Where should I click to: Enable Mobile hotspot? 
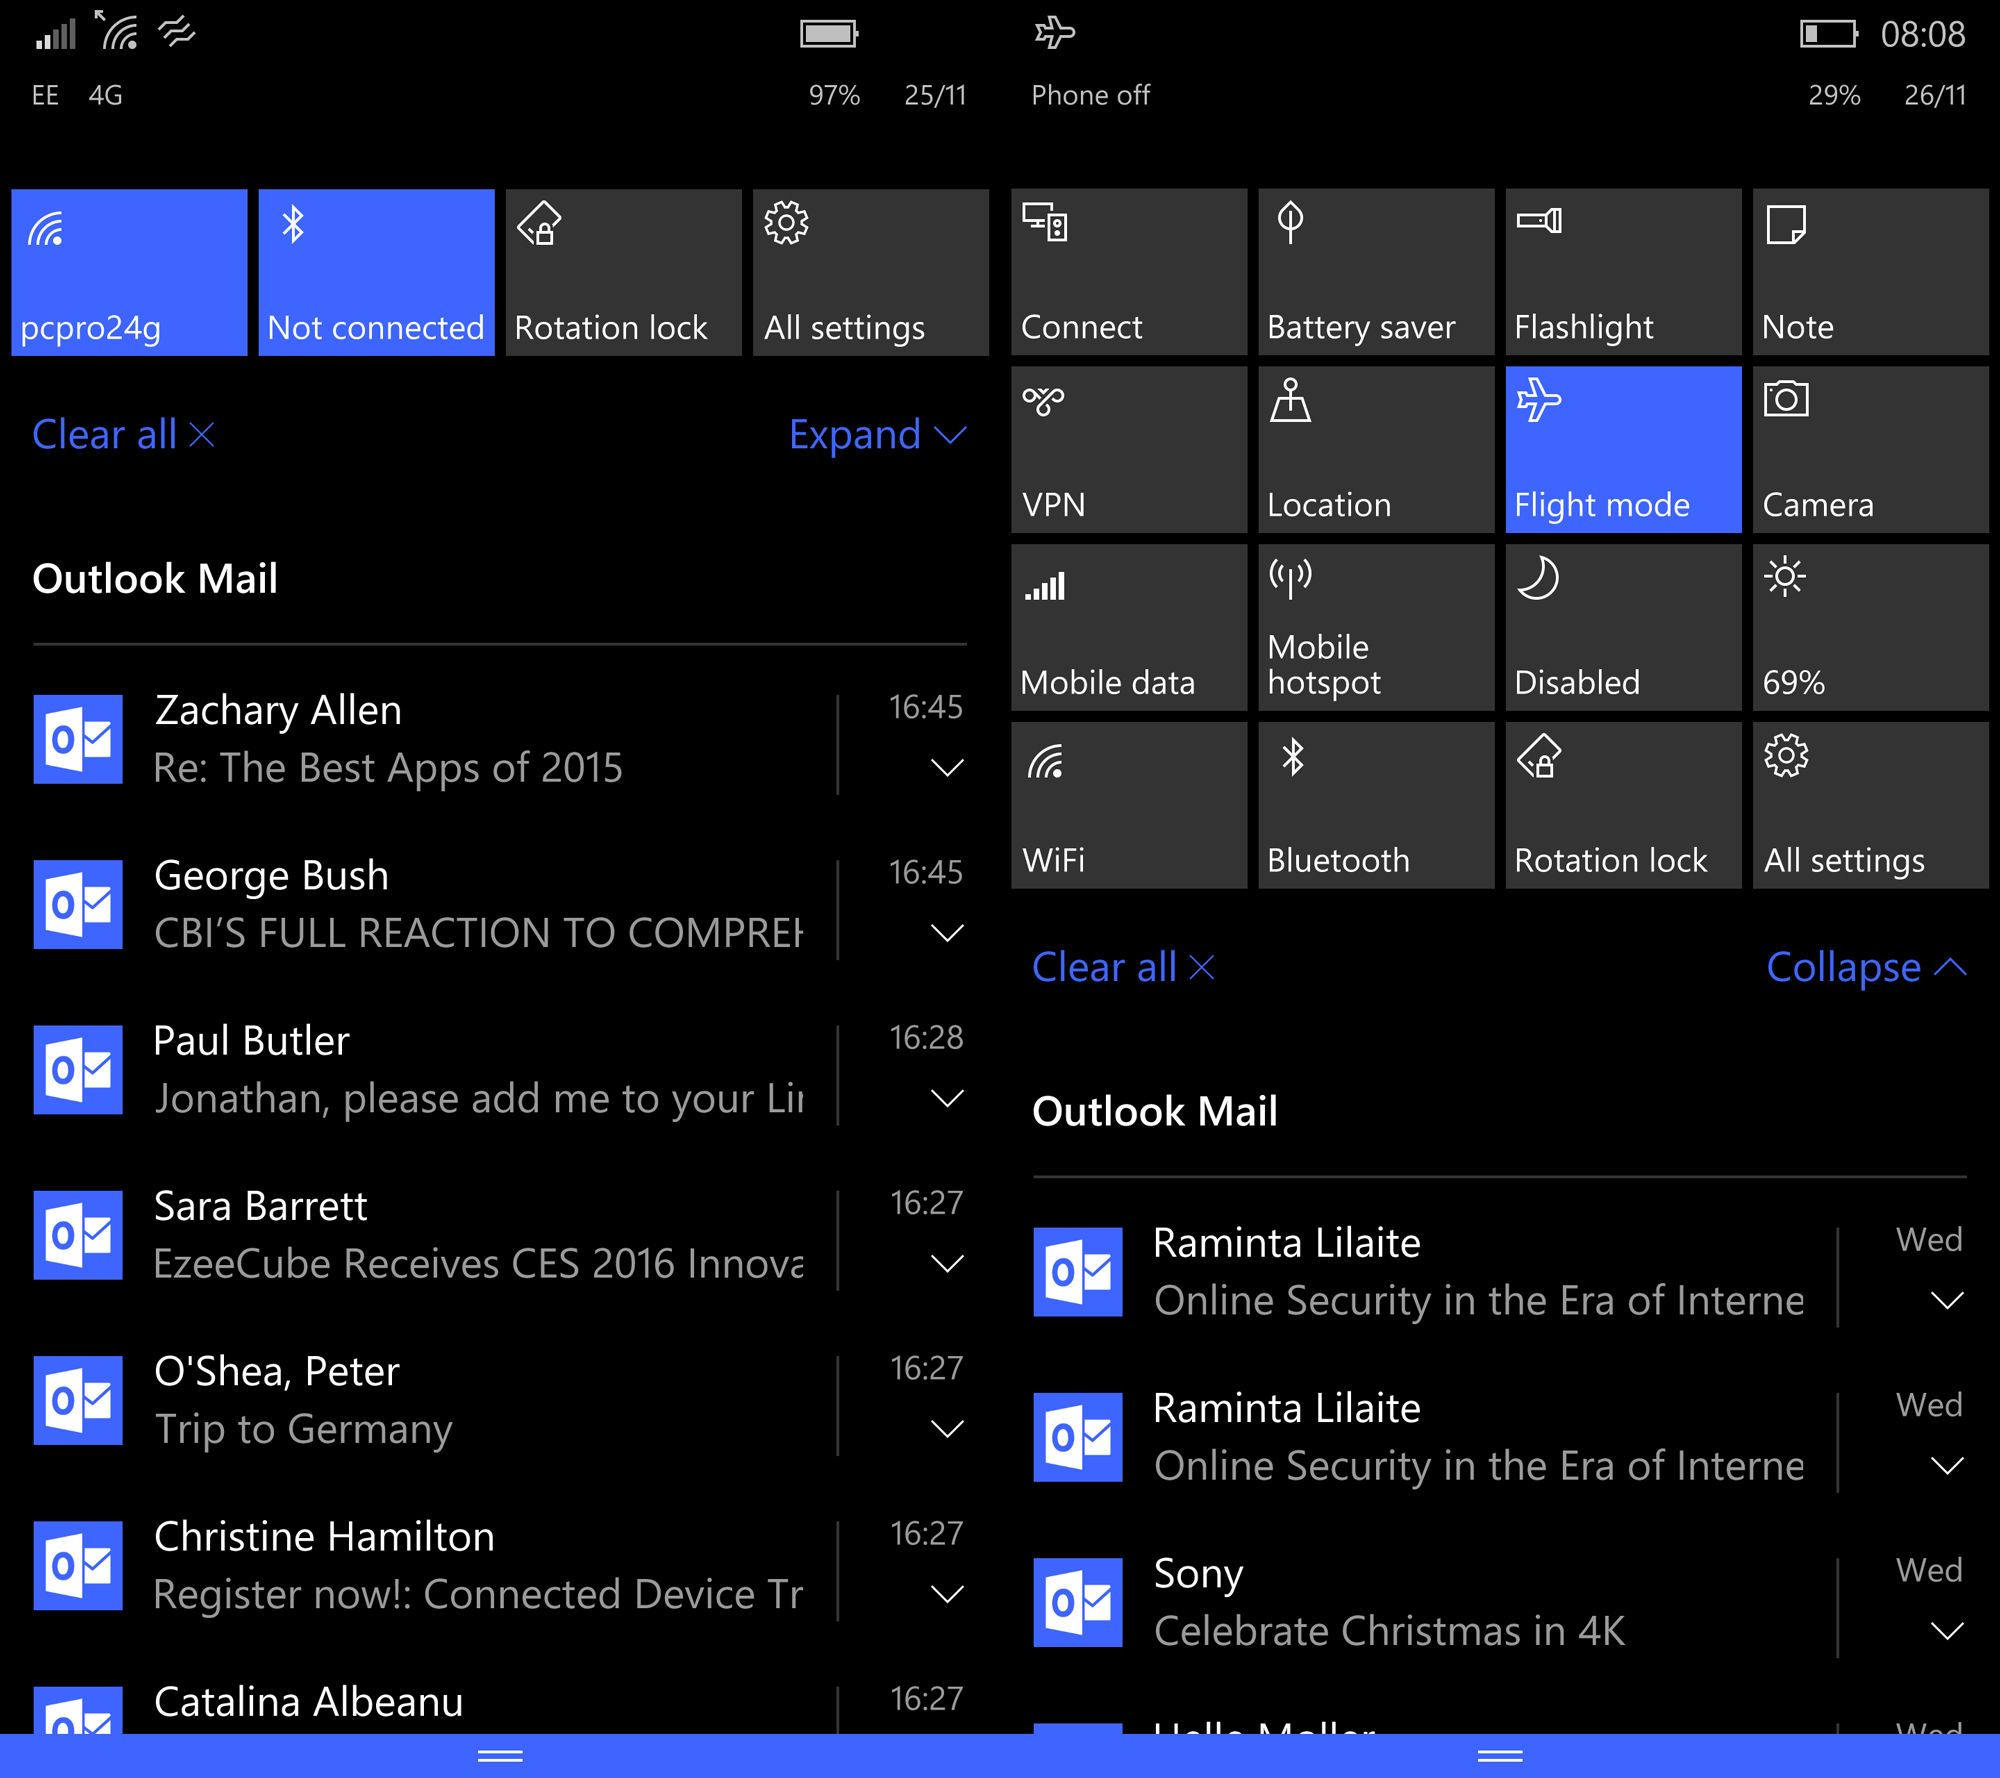pyautogui.click(x=1375, y=627)
